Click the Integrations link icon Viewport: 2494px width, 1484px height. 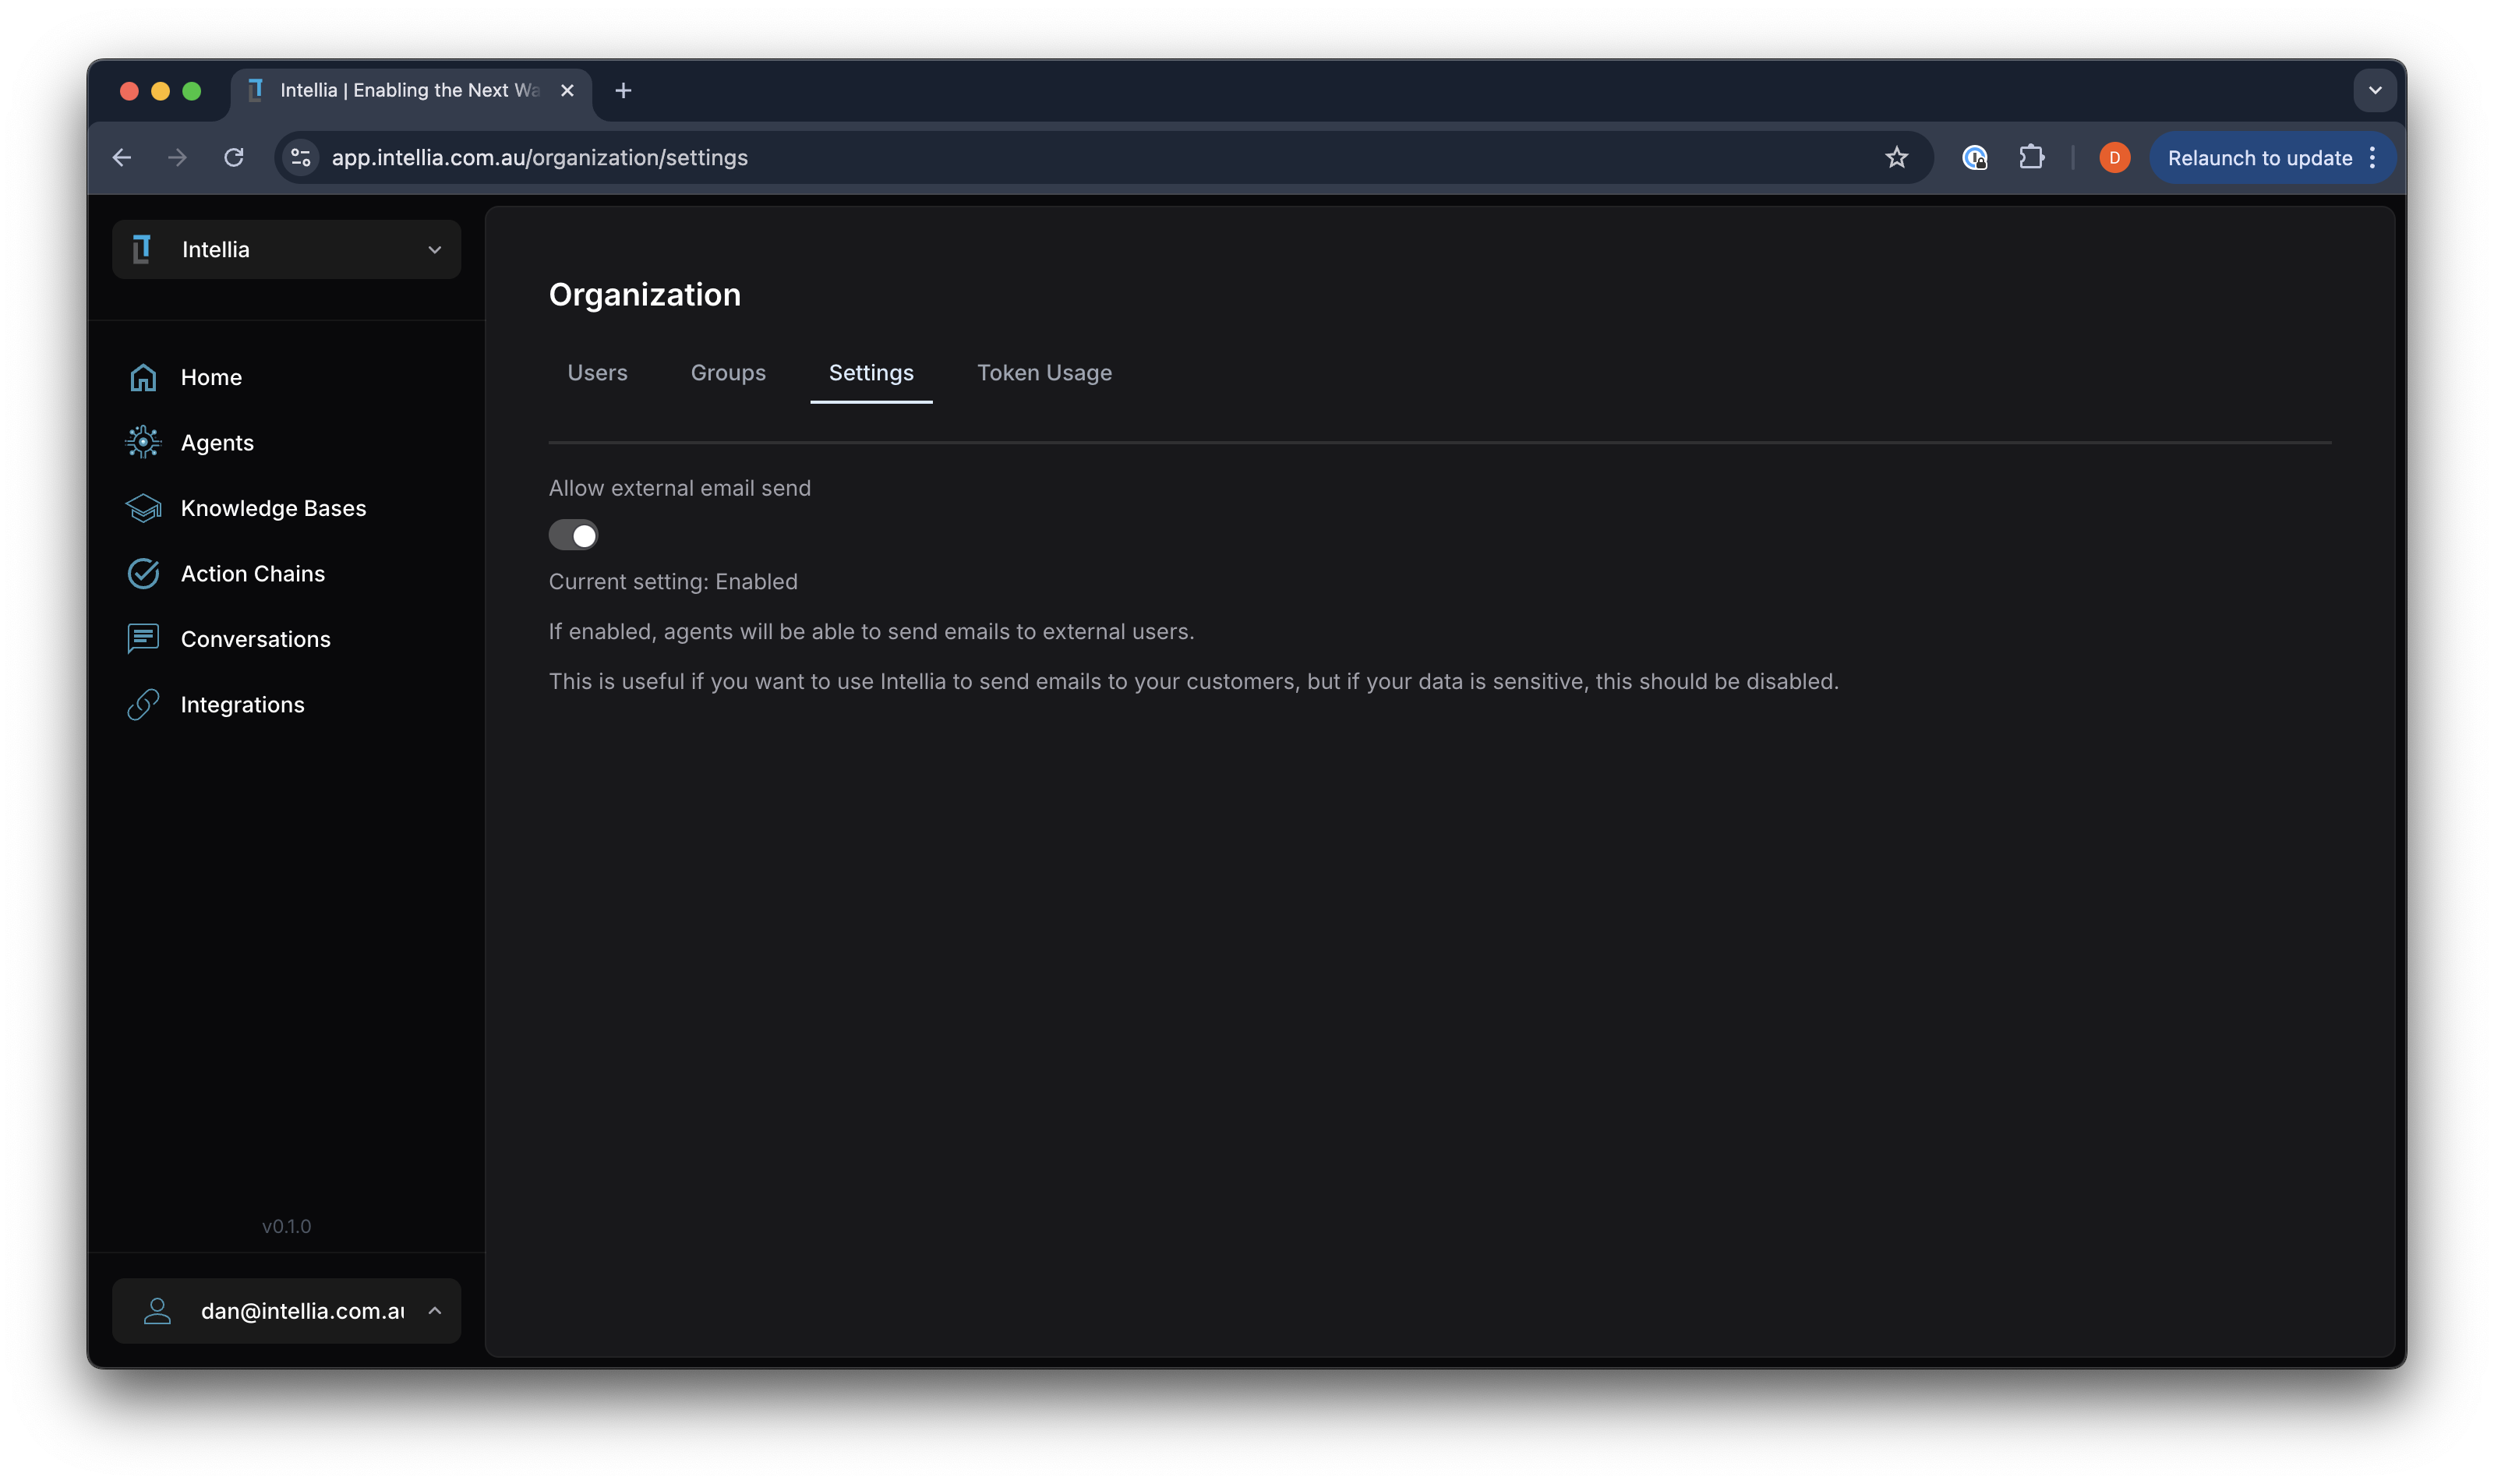[x=143, y=704]
